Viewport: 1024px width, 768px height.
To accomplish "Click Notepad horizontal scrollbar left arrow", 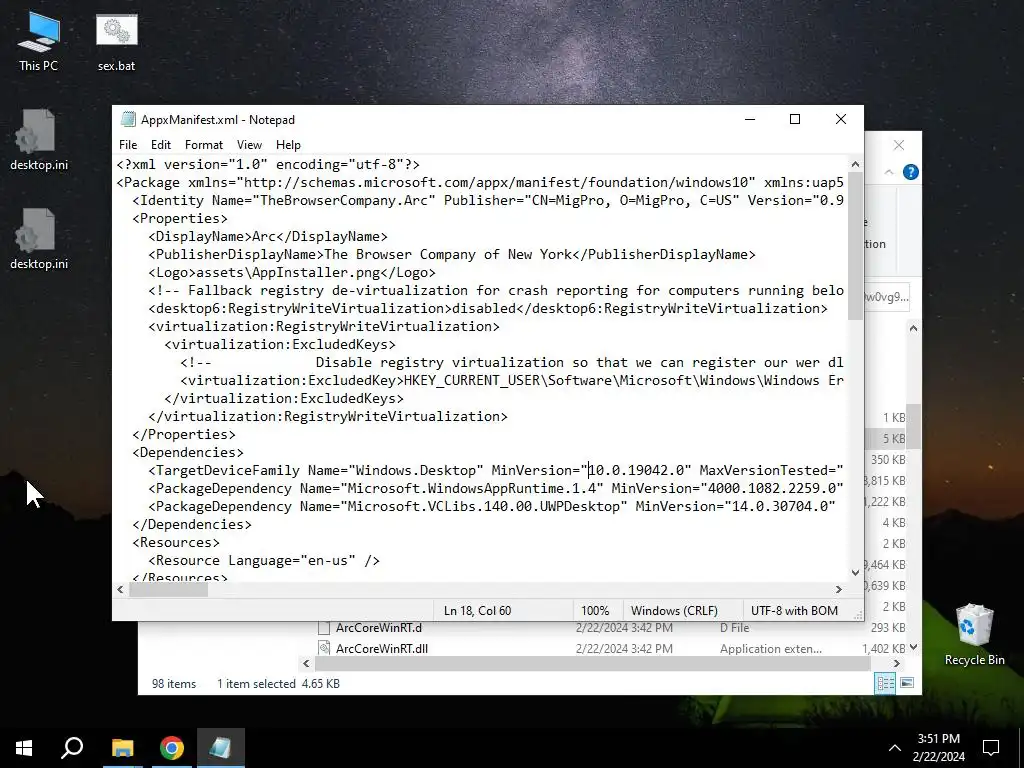I will [x=120, y=589].
